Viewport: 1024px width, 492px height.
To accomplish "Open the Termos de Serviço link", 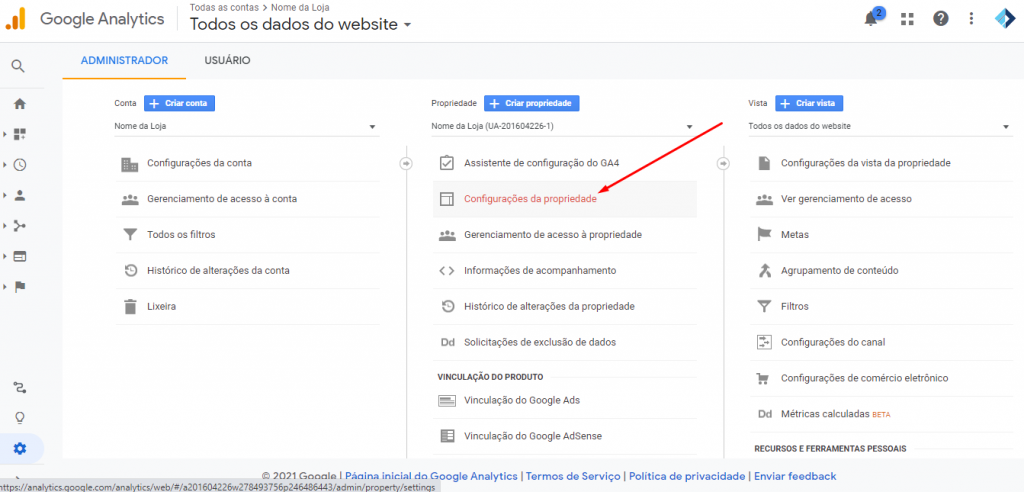I will coord(574,476).
